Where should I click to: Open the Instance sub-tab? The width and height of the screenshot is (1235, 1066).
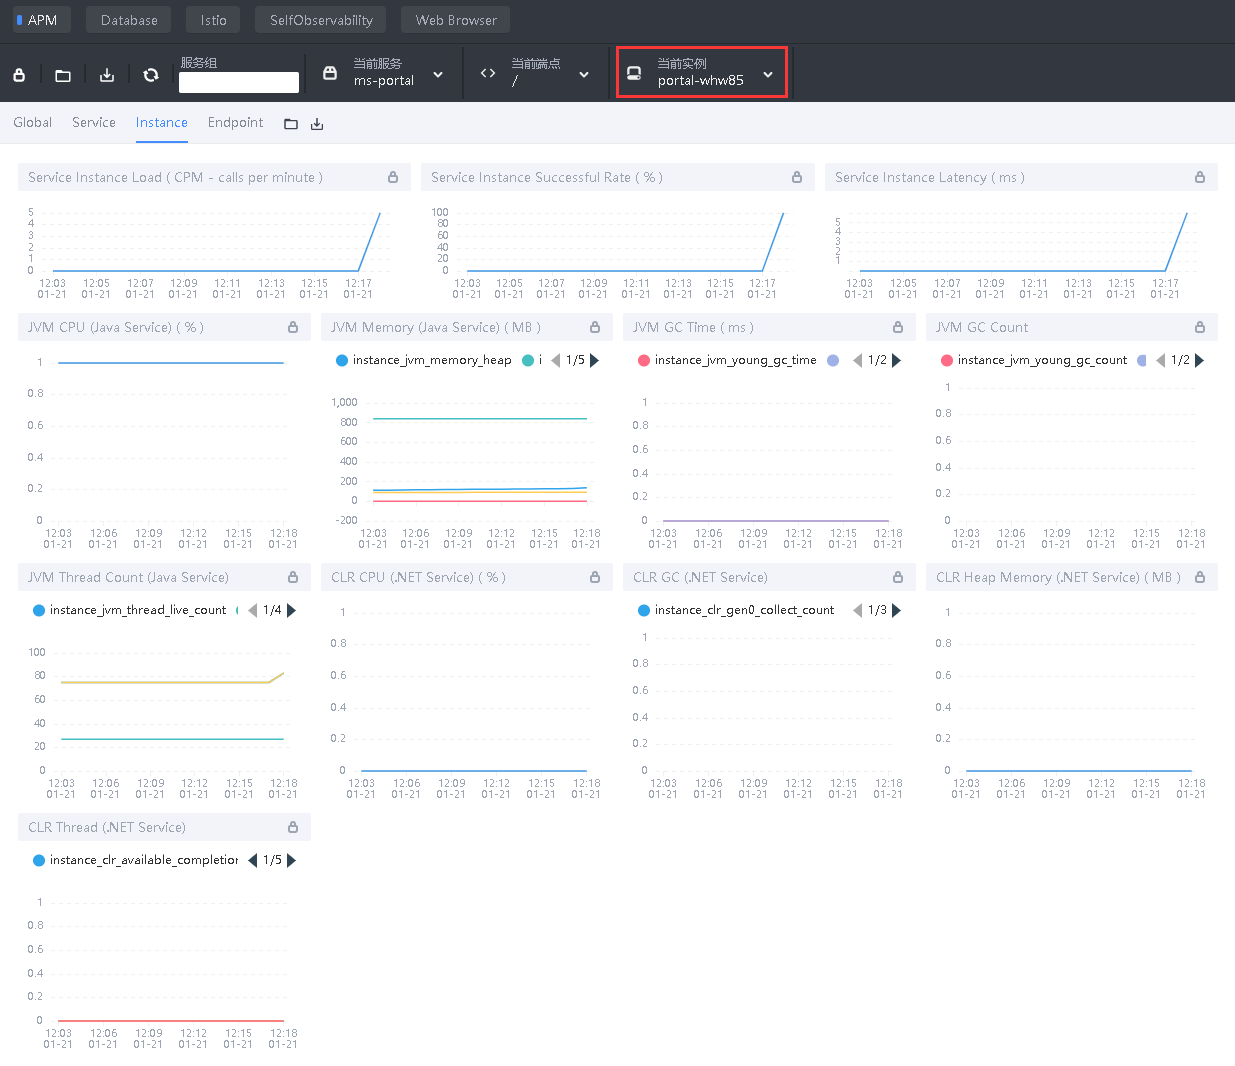tap(162, 122)
